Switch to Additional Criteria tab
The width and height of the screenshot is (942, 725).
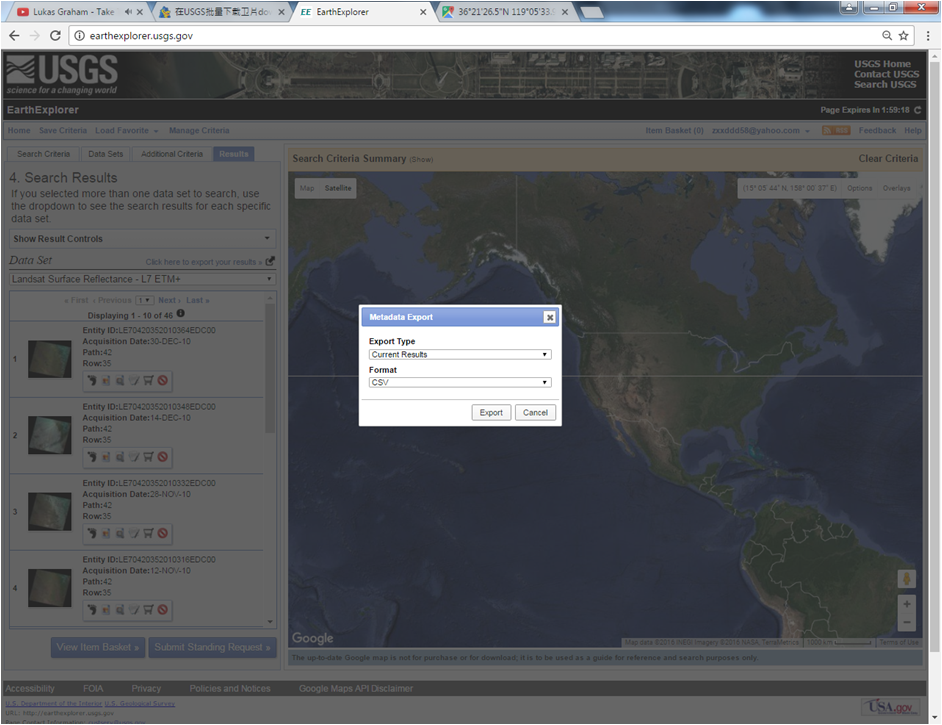(172, 154)
